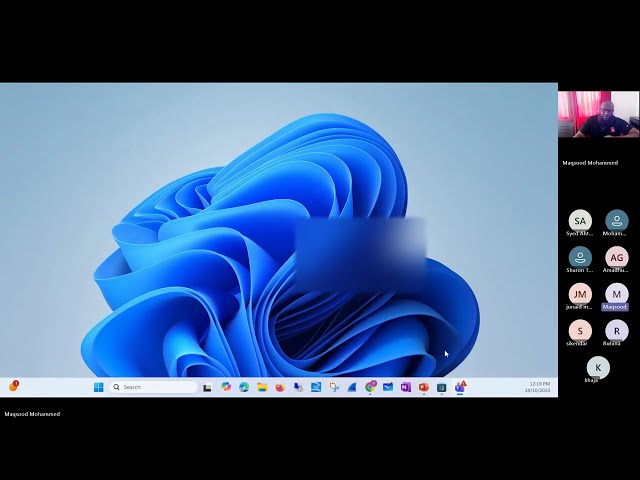Switch to Microsoft Teams taskbar icon
This screenshot has height=480, width=640.
point(460,387)
